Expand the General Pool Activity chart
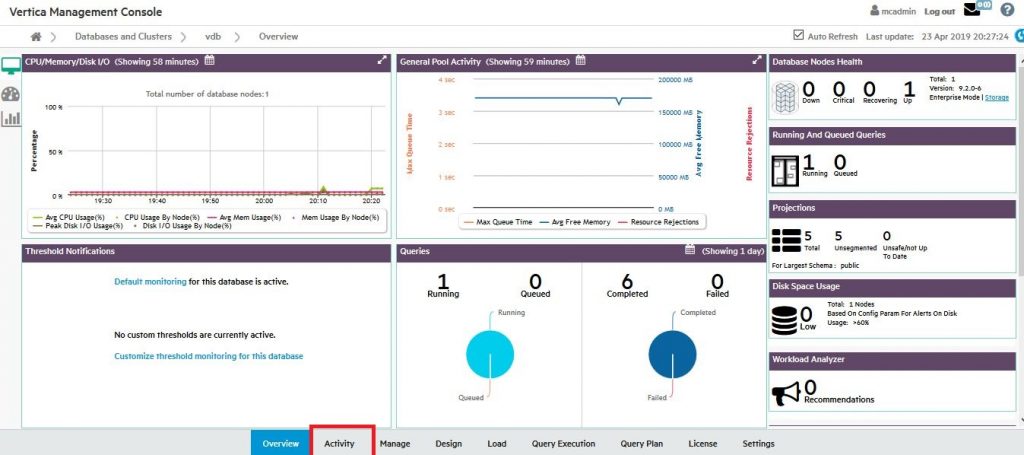This screenshot has height=455, width=1024. click(757, 61)
